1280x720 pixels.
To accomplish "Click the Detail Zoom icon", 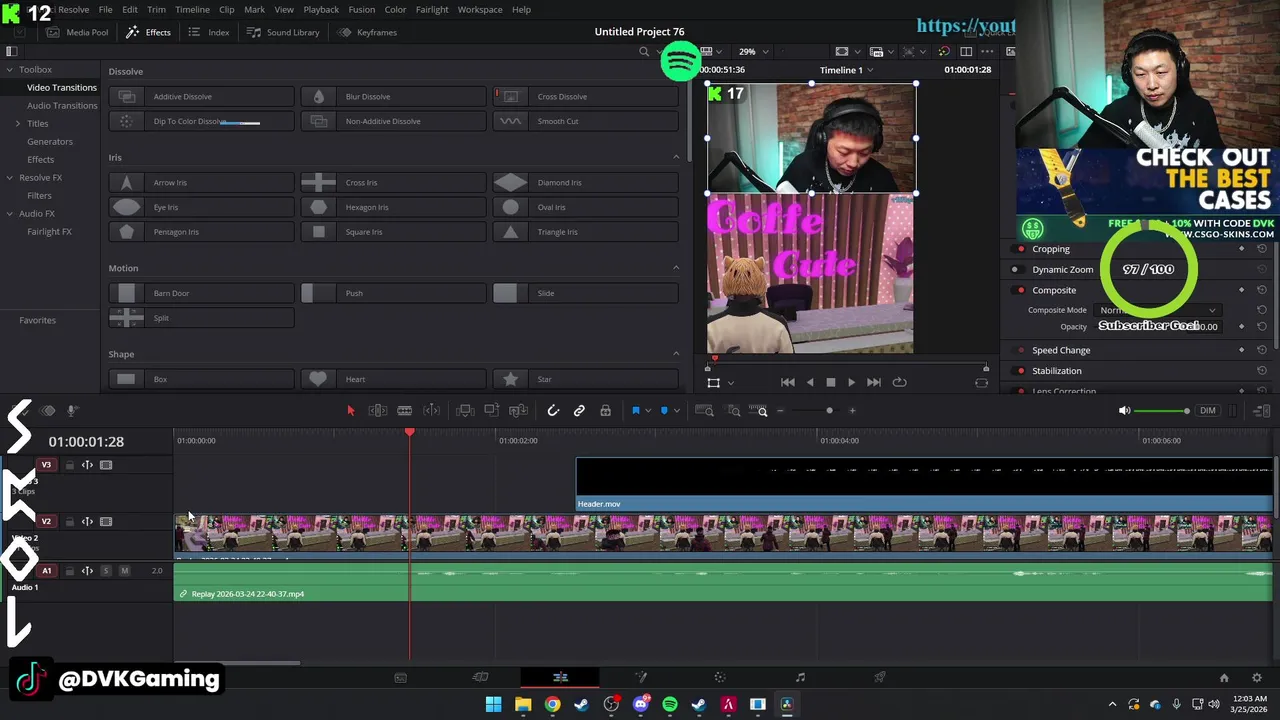I will (x=734, y=411).
